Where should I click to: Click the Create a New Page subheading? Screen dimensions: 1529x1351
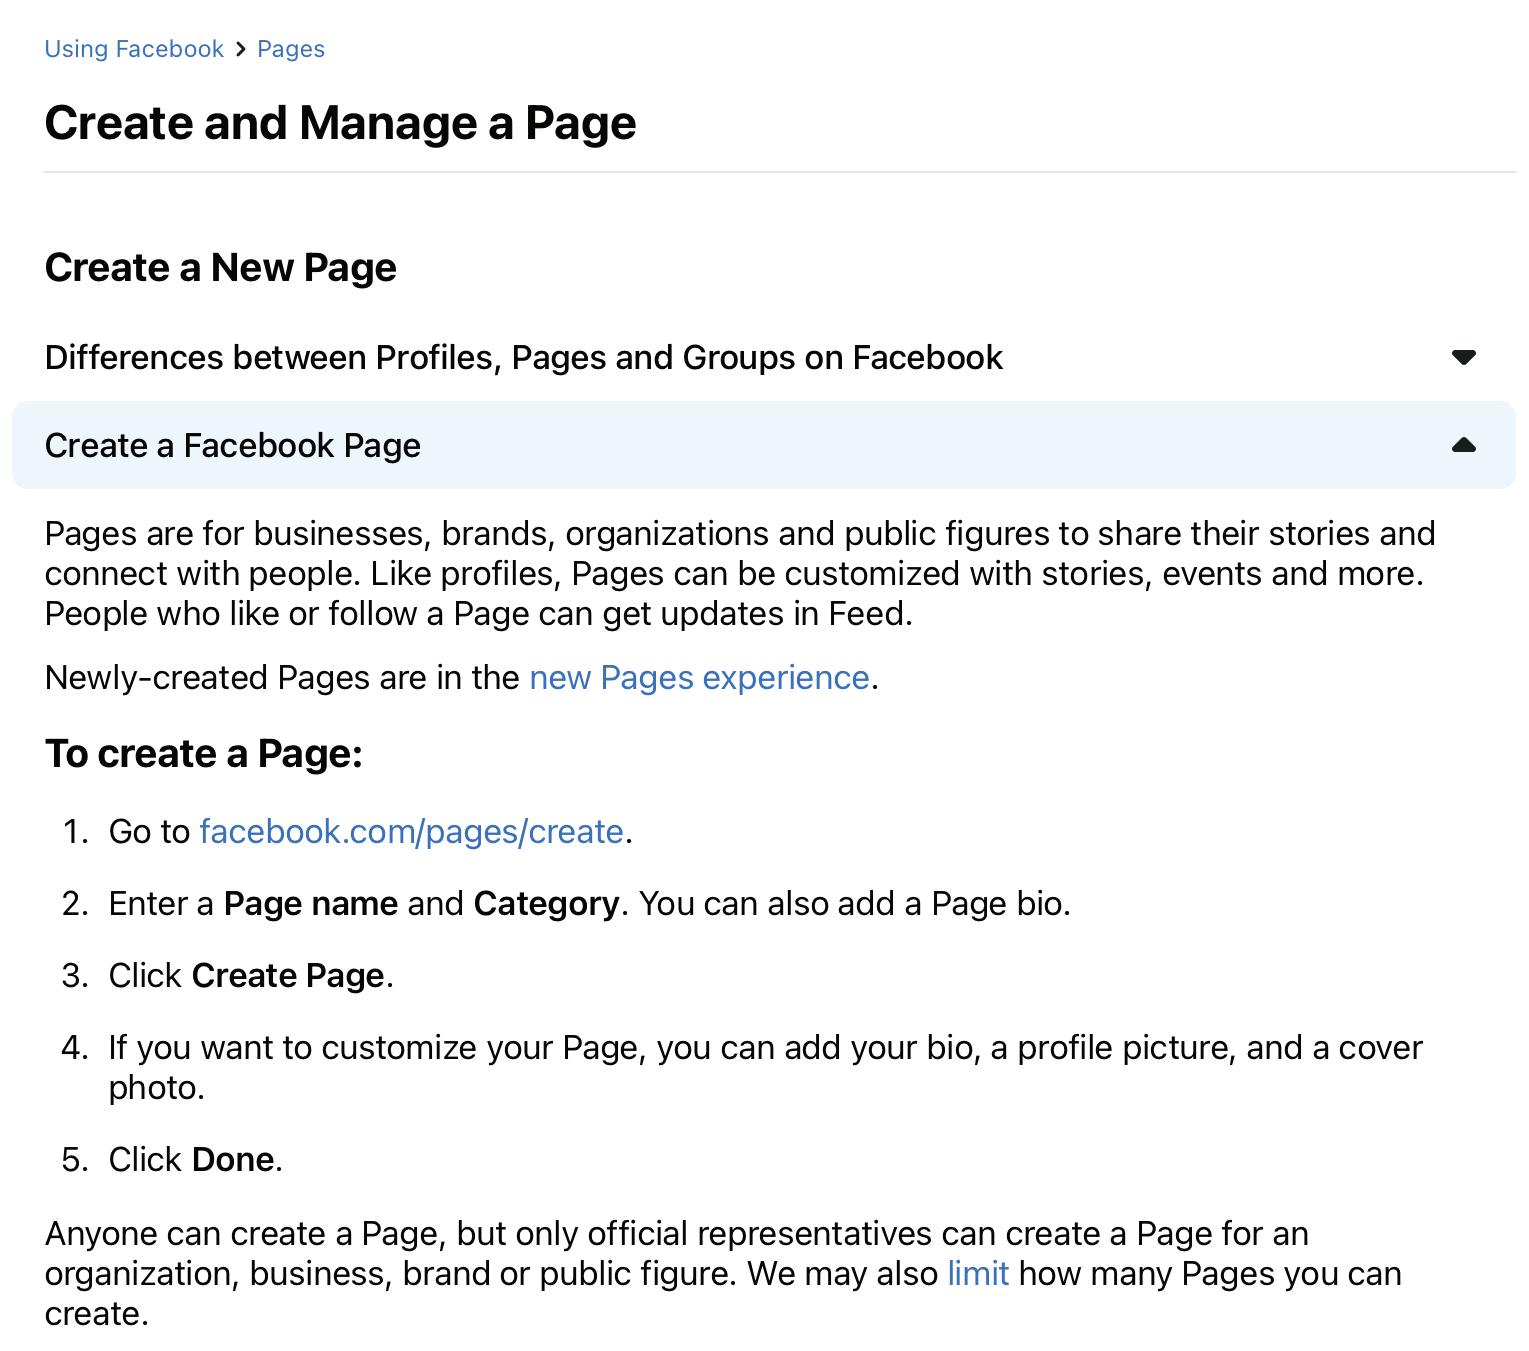point(220,267)
